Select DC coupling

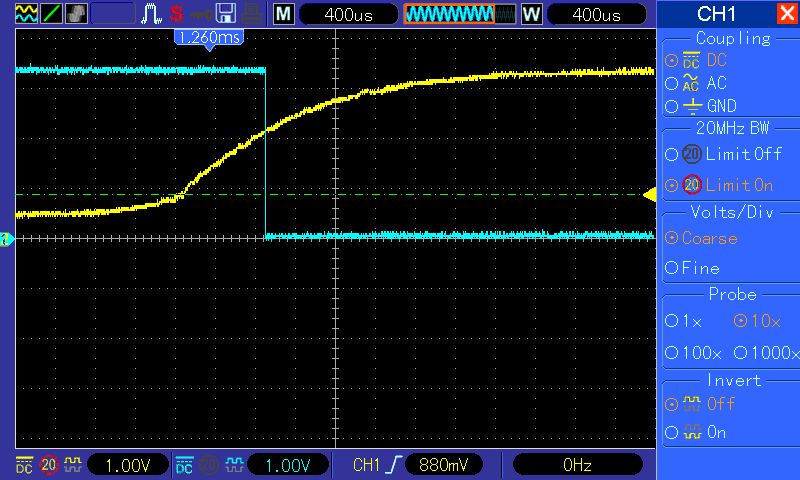696,60
